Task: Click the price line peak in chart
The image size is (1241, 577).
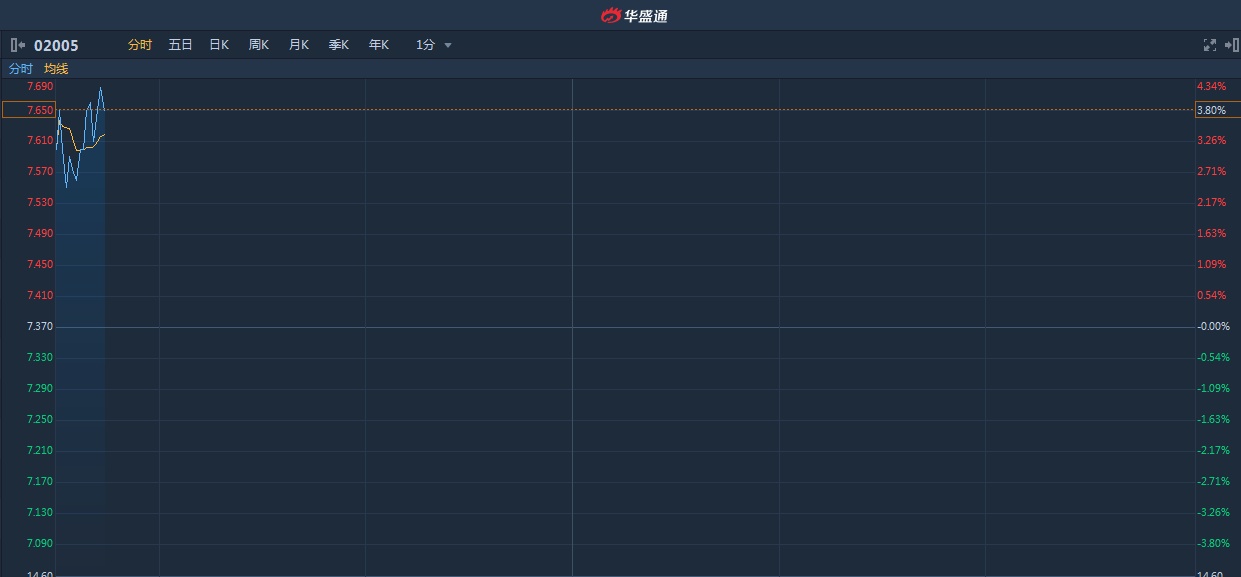Action: tap(100, 89)
